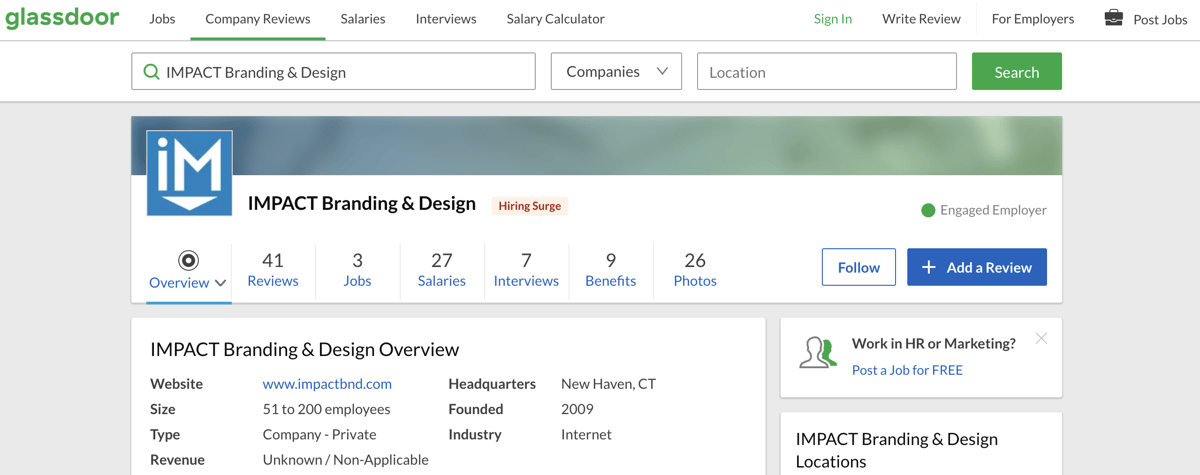Click the Work in HR or Marketing? heading
Viewport: 1200px width, 475px height.
point(934,343)
